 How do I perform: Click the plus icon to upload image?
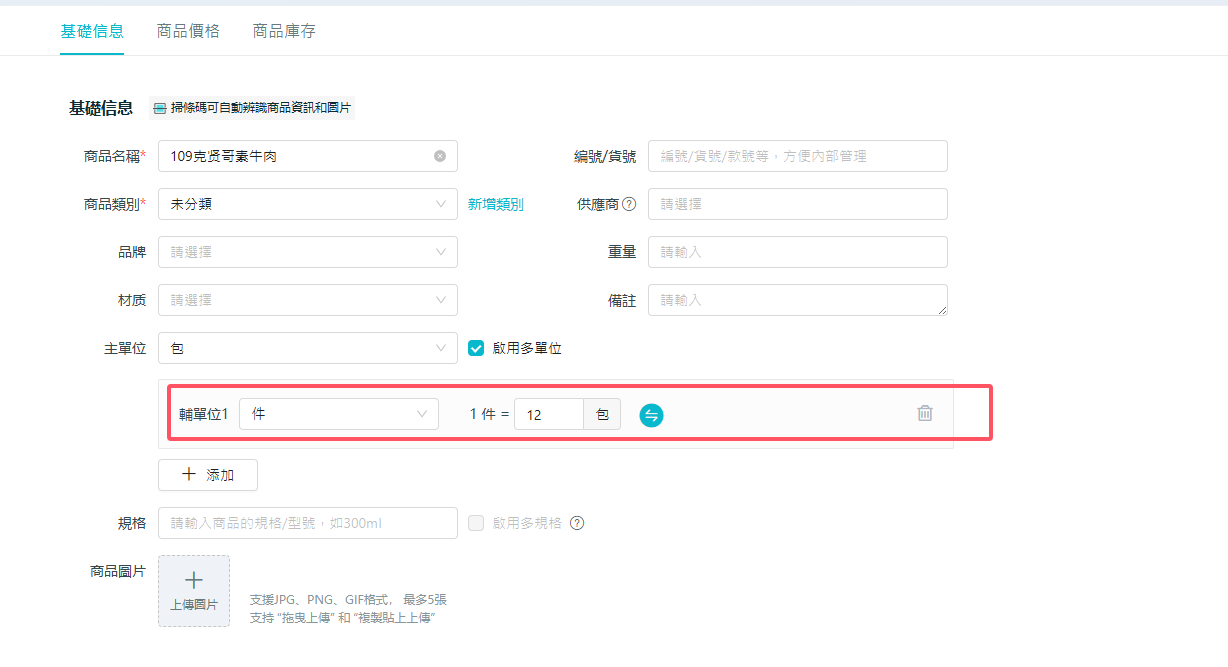pyautogui.click(x=194, y=580)
